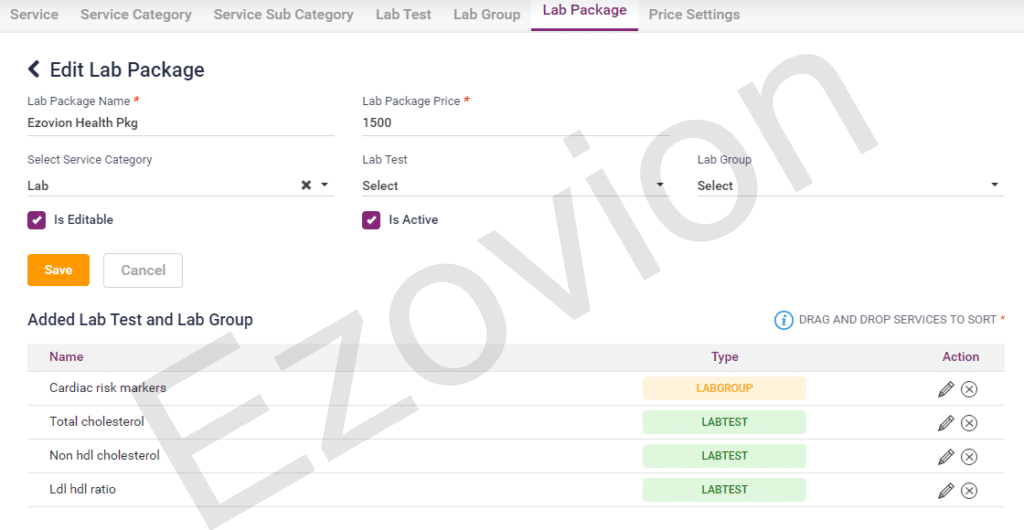Image resolution: width=1024 pixels, height=530 pixels.
Task: Click the Lab Package Price field
Action: (514, 123)
